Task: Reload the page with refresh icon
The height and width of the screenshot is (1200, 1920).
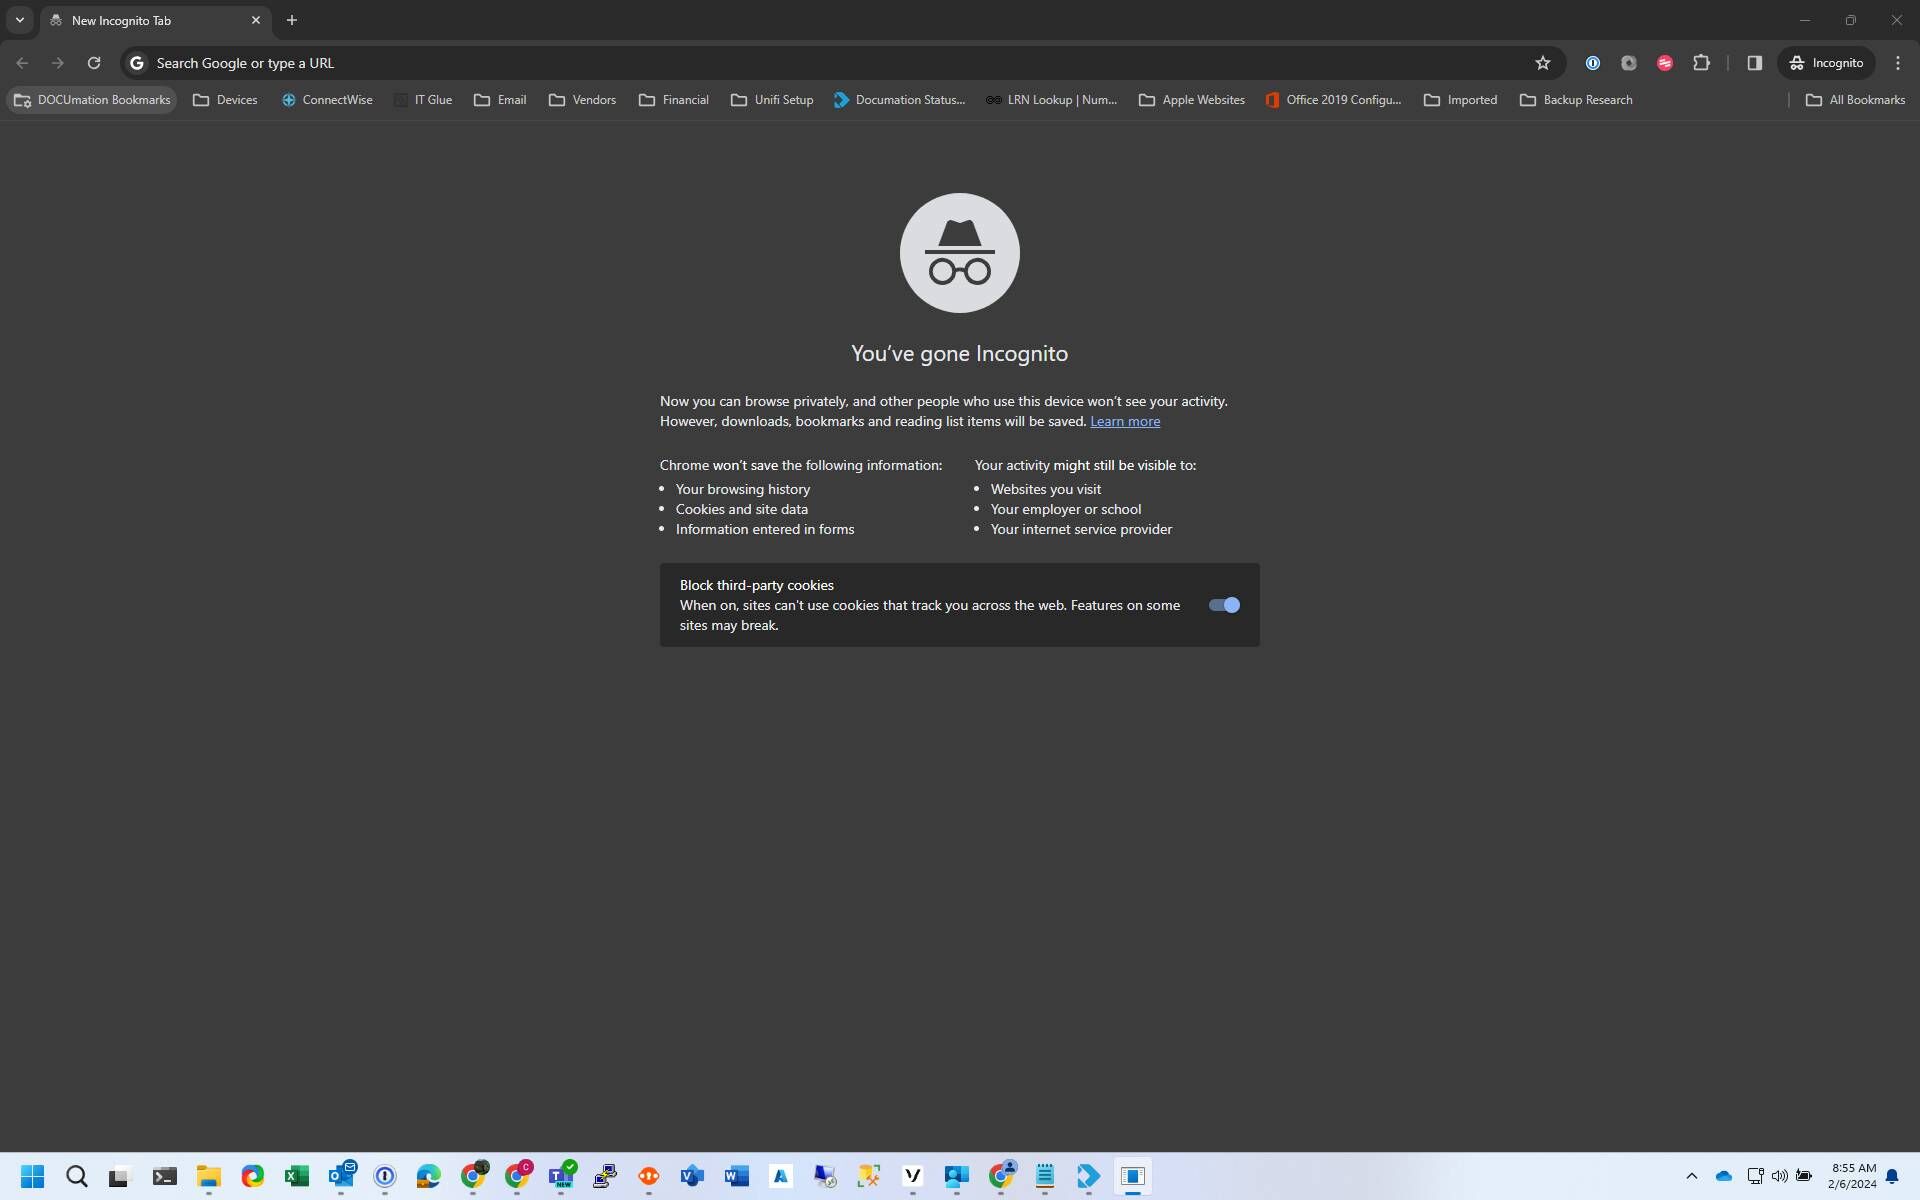Action: pyautogui.click(x=94, y=63)
